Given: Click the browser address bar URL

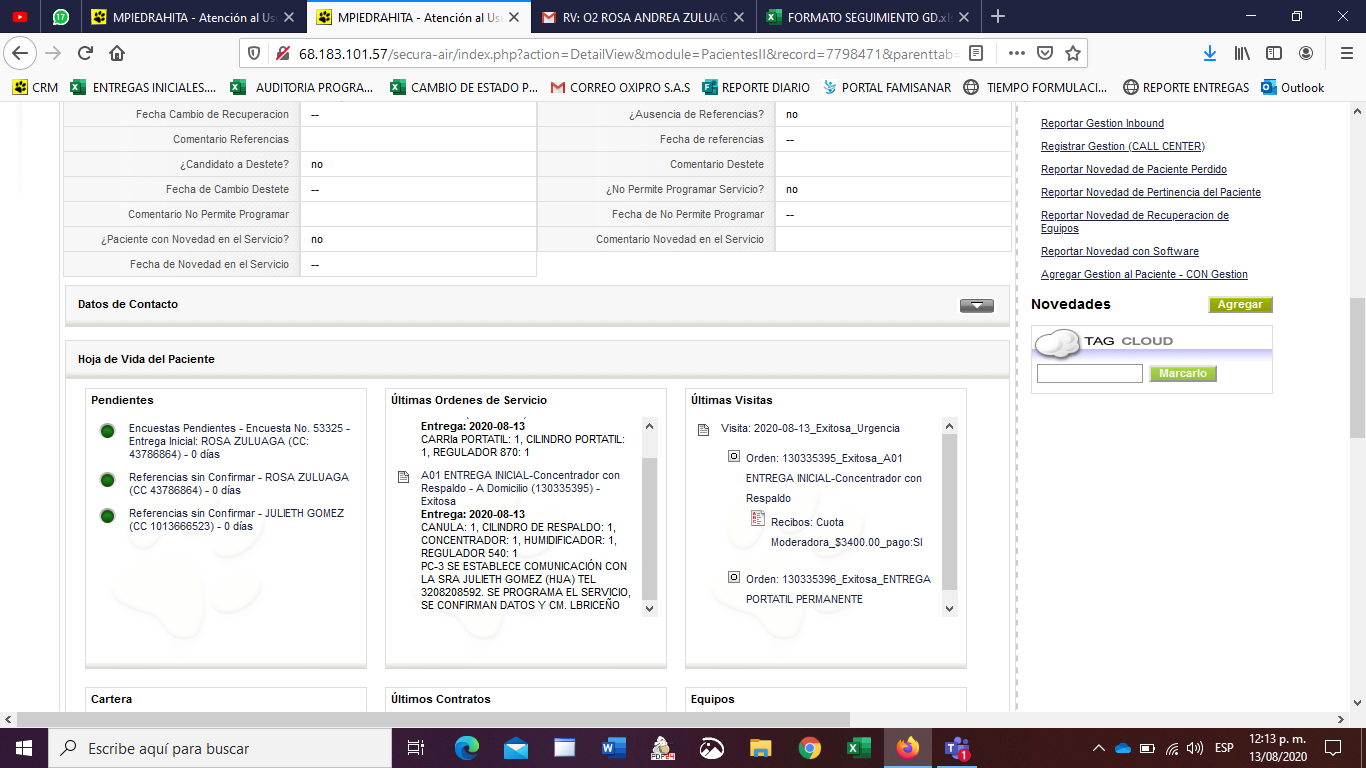Looking at the screenshot, I should [627, 53].
